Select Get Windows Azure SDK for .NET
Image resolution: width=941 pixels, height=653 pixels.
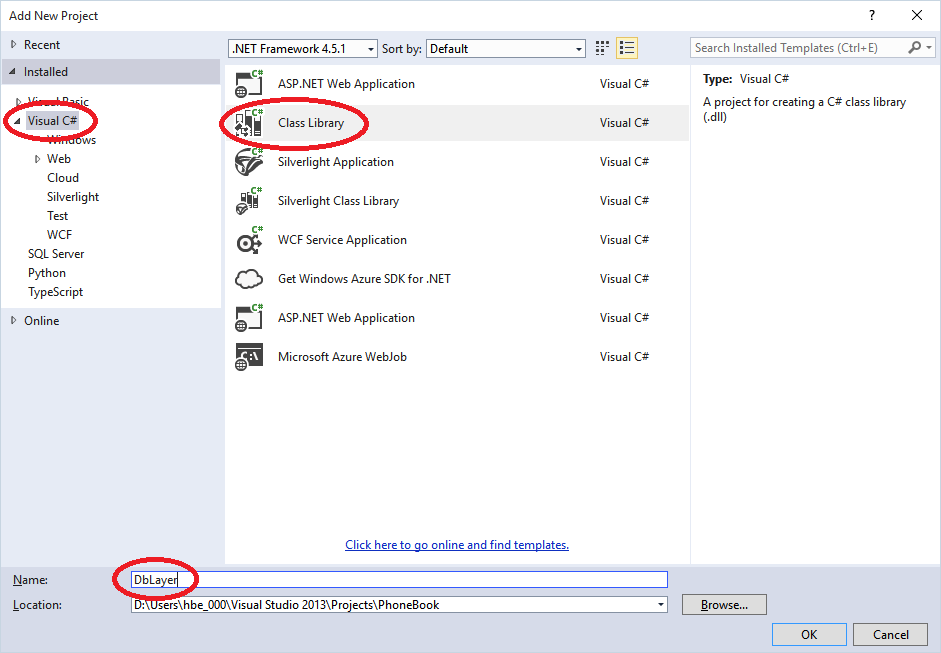tap(364, 279)
